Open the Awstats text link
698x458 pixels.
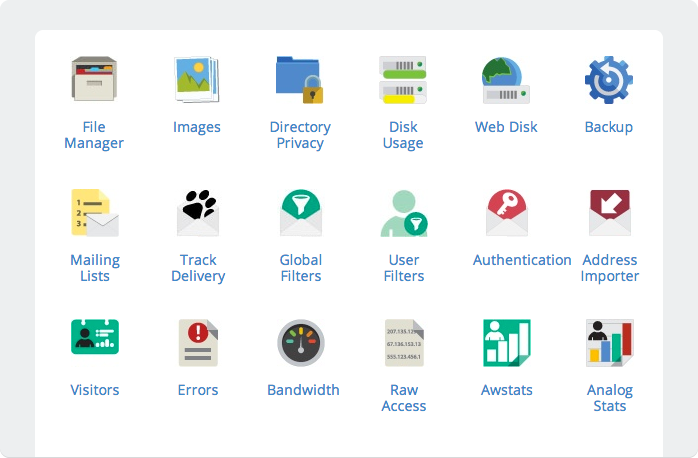[507, 390]
